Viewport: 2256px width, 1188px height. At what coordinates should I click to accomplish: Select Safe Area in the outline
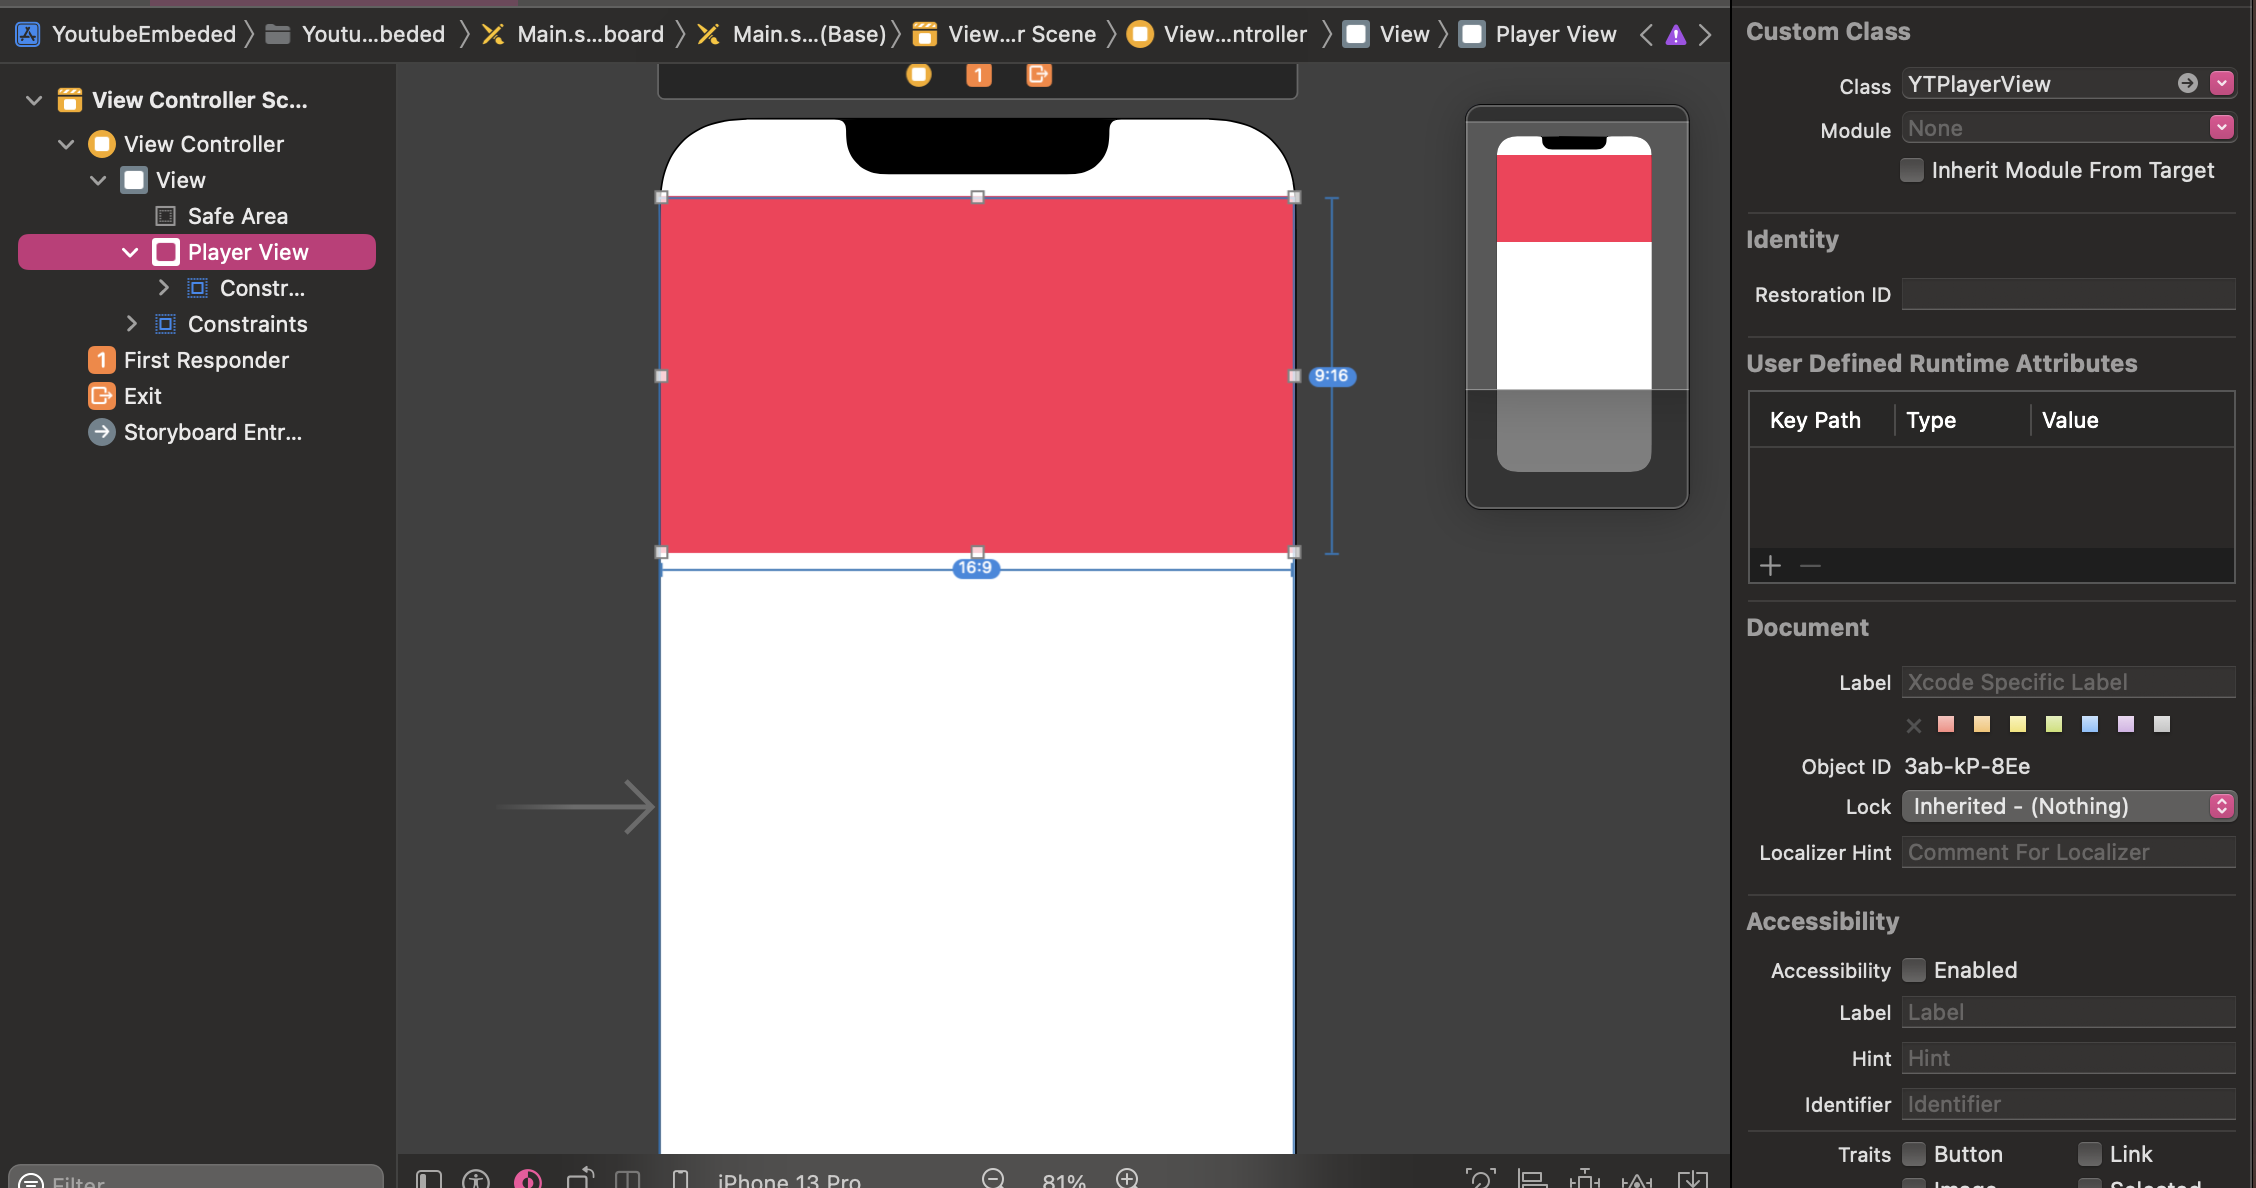click(237, 216)
